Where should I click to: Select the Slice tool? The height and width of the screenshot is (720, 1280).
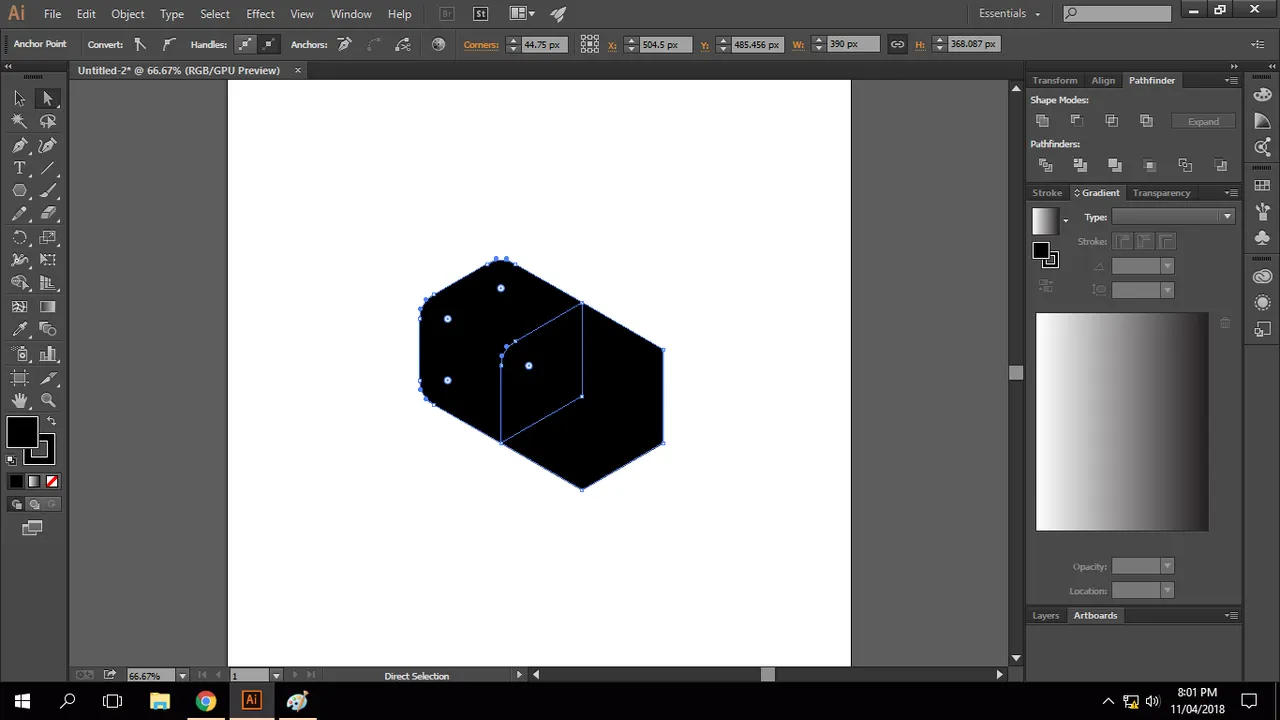click(47, 378)
